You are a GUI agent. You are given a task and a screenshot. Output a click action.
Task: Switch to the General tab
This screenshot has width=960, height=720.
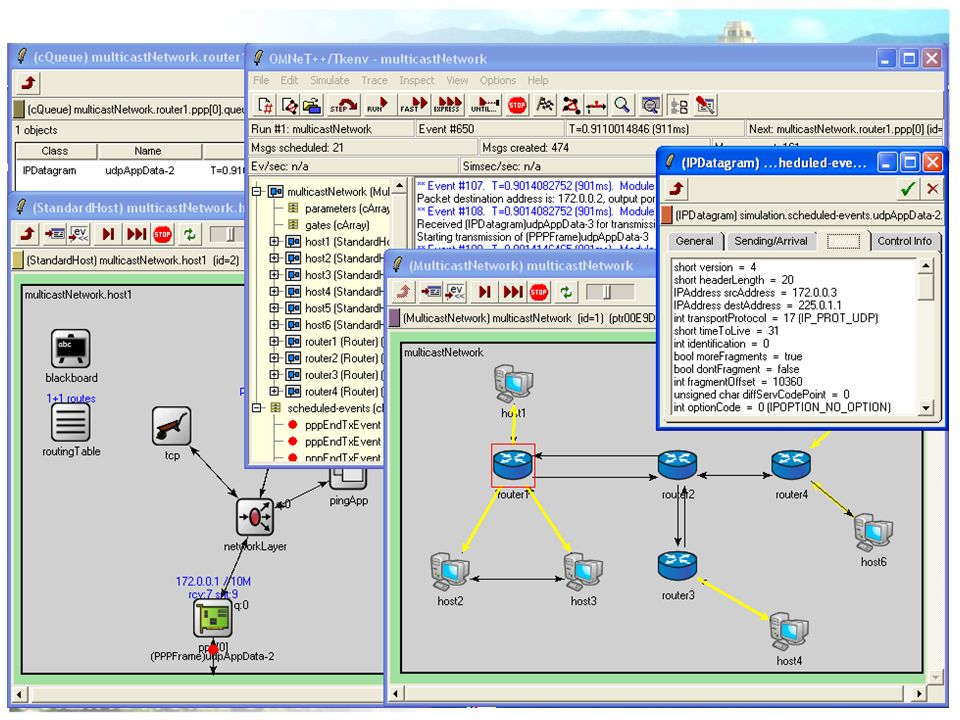tap(694, 241)
